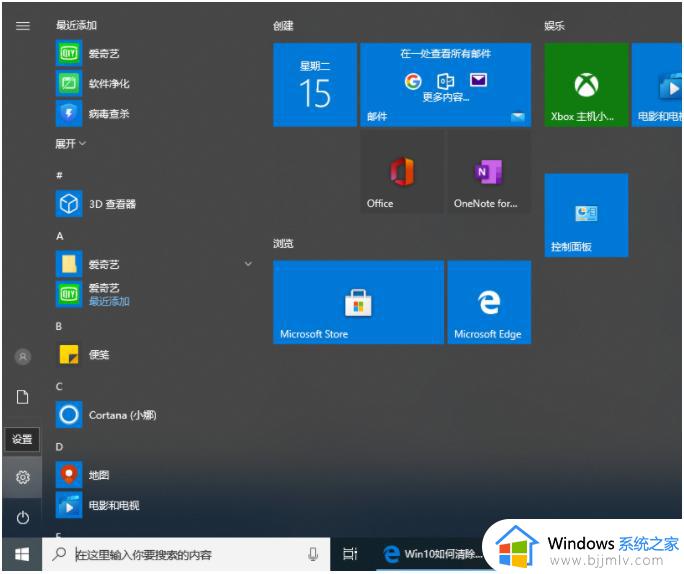
Task: Click the D letter index header
Action: pos(59,447)
